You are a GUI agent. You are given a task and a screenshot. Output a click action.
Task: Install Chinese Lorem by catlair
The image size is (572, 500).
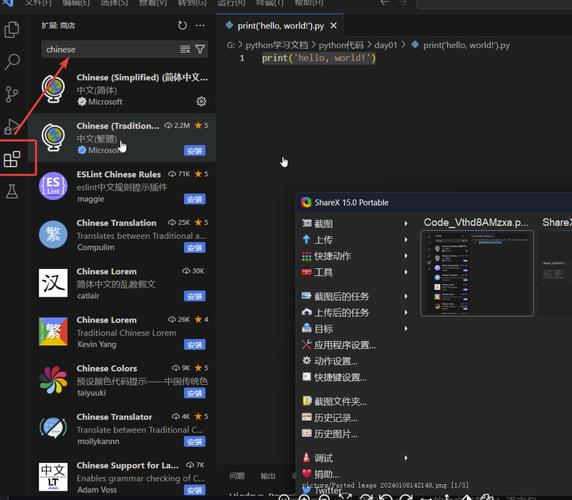pos(195,296)
